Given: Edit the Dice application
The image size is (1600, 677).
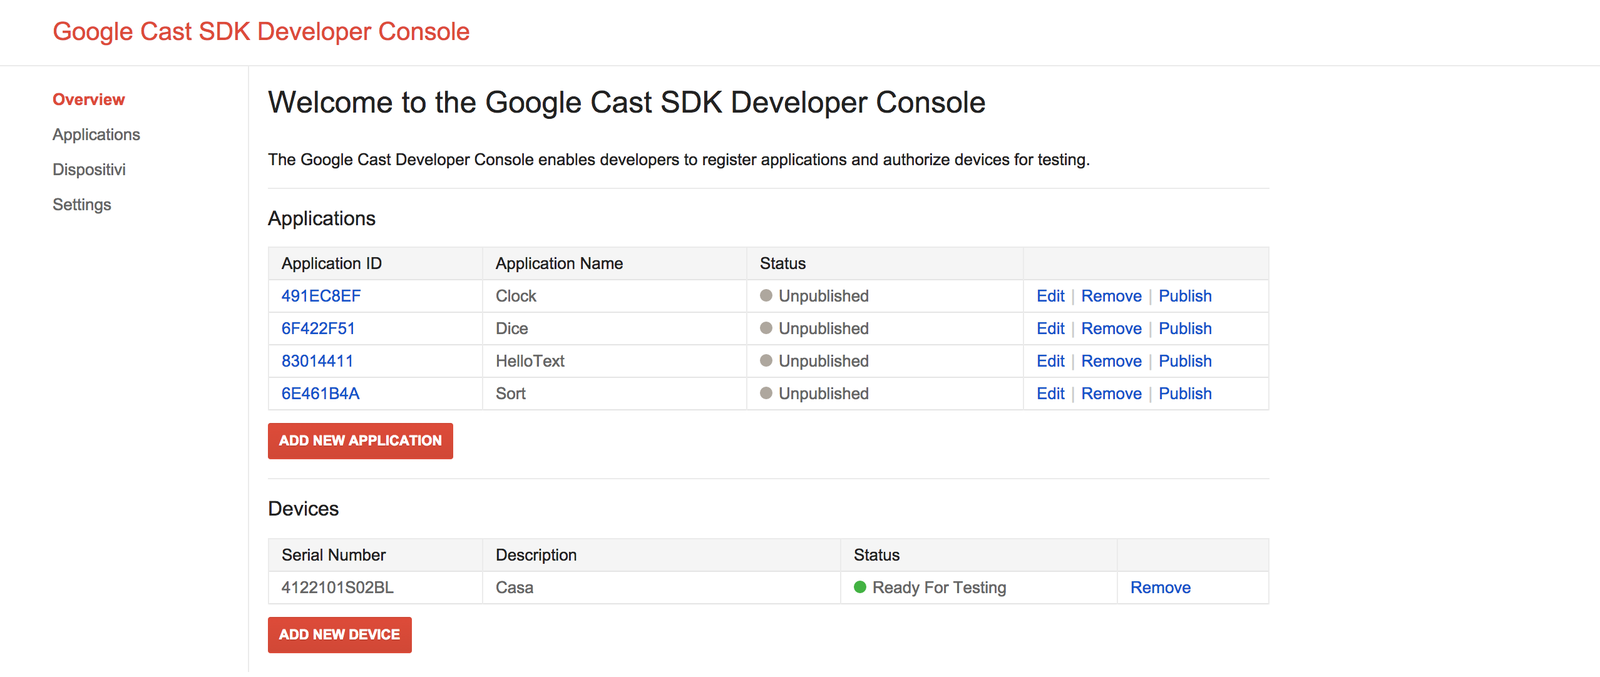Looking at the screenshot, I should pos(1050,329).
